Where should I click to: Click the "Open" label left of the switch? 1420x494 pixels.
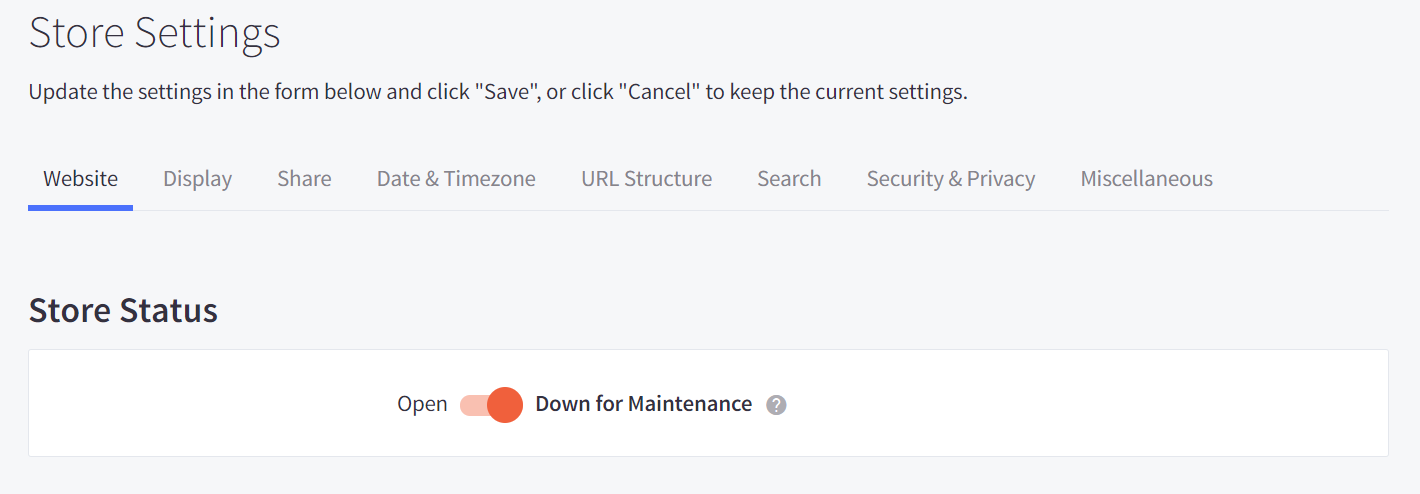click(x=422, y=404)
